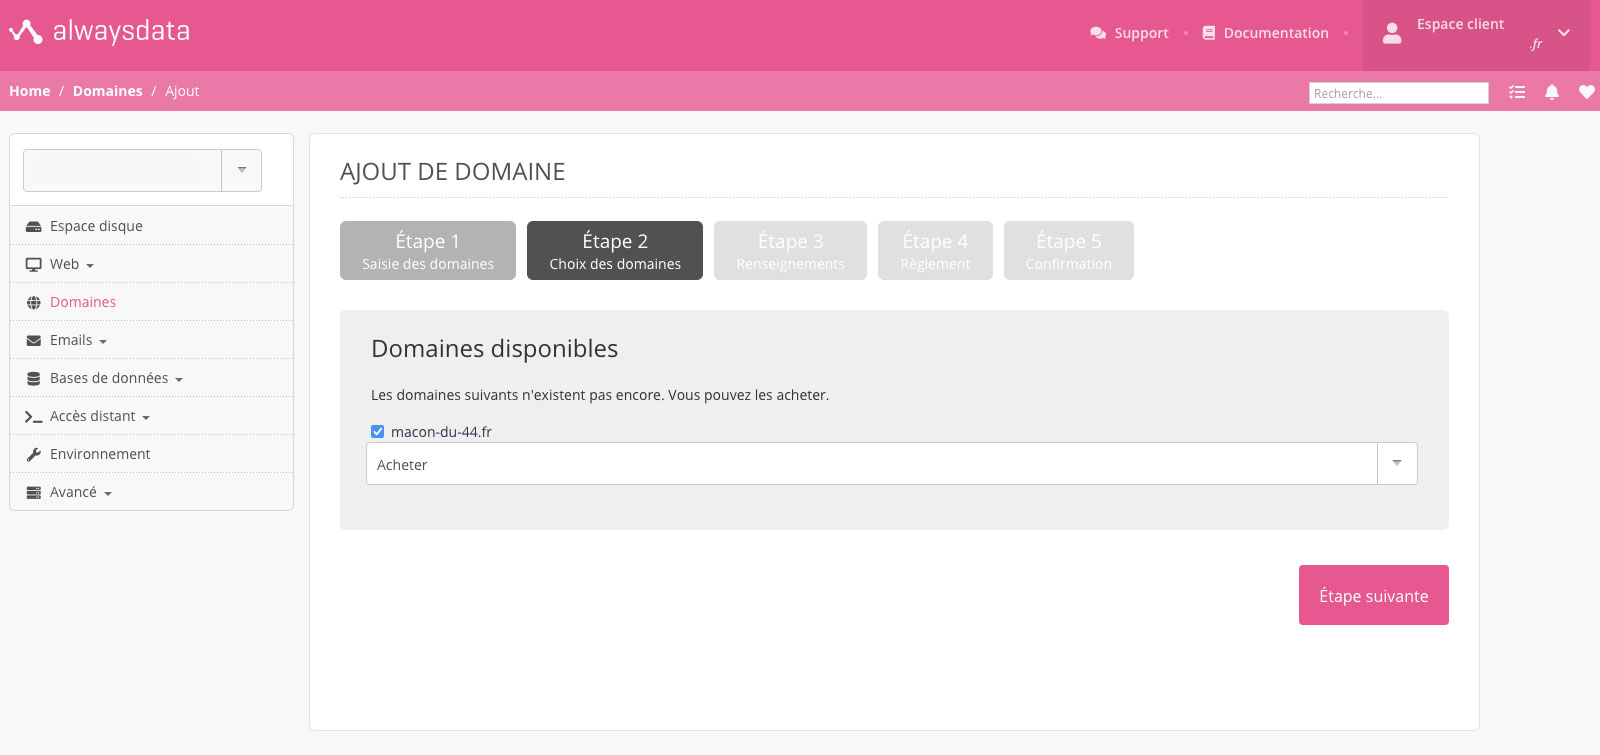Viewport: 1600px width, 755px height.
Task: Click the Documentation book icon
Action: [1209, 33]
